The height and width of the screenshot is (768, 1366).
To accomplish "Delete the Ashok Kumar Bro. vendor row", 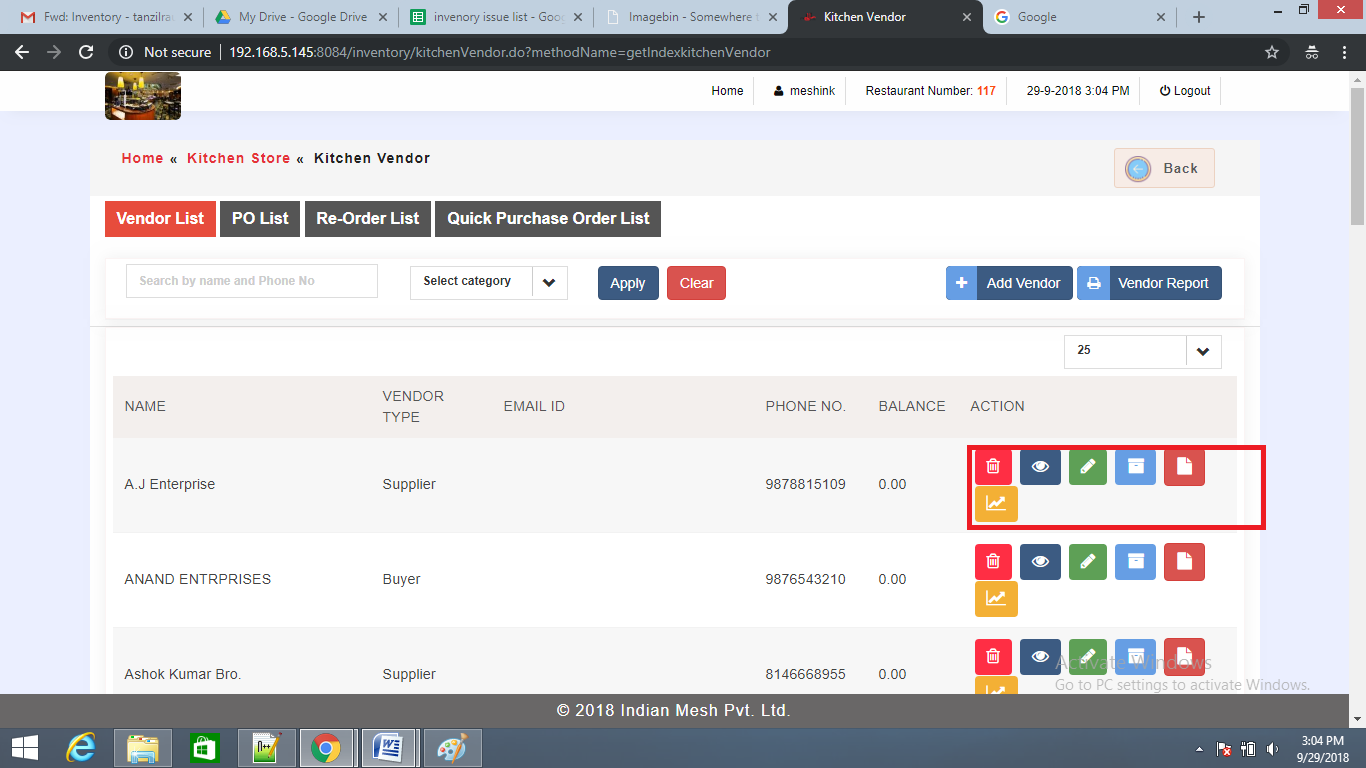I will coord(993,657).
